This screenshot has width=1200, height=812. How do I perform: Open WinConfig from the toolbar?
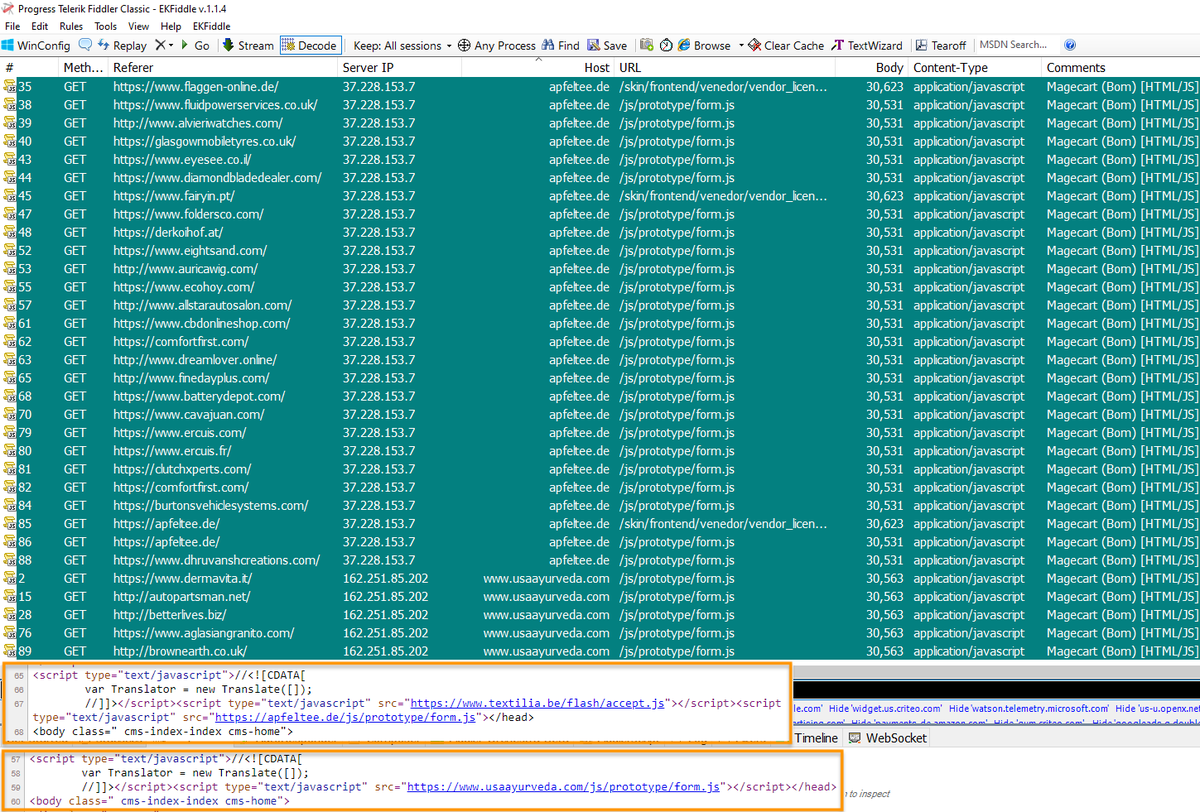pyautogui.click(x=36, y=45)
